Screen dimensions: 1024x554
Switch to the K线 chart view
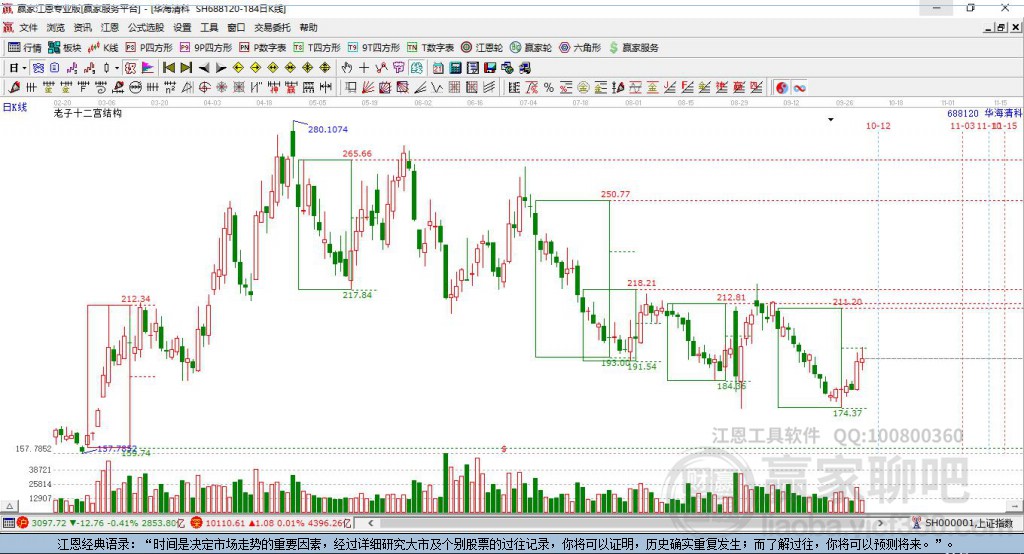(103, 48)
